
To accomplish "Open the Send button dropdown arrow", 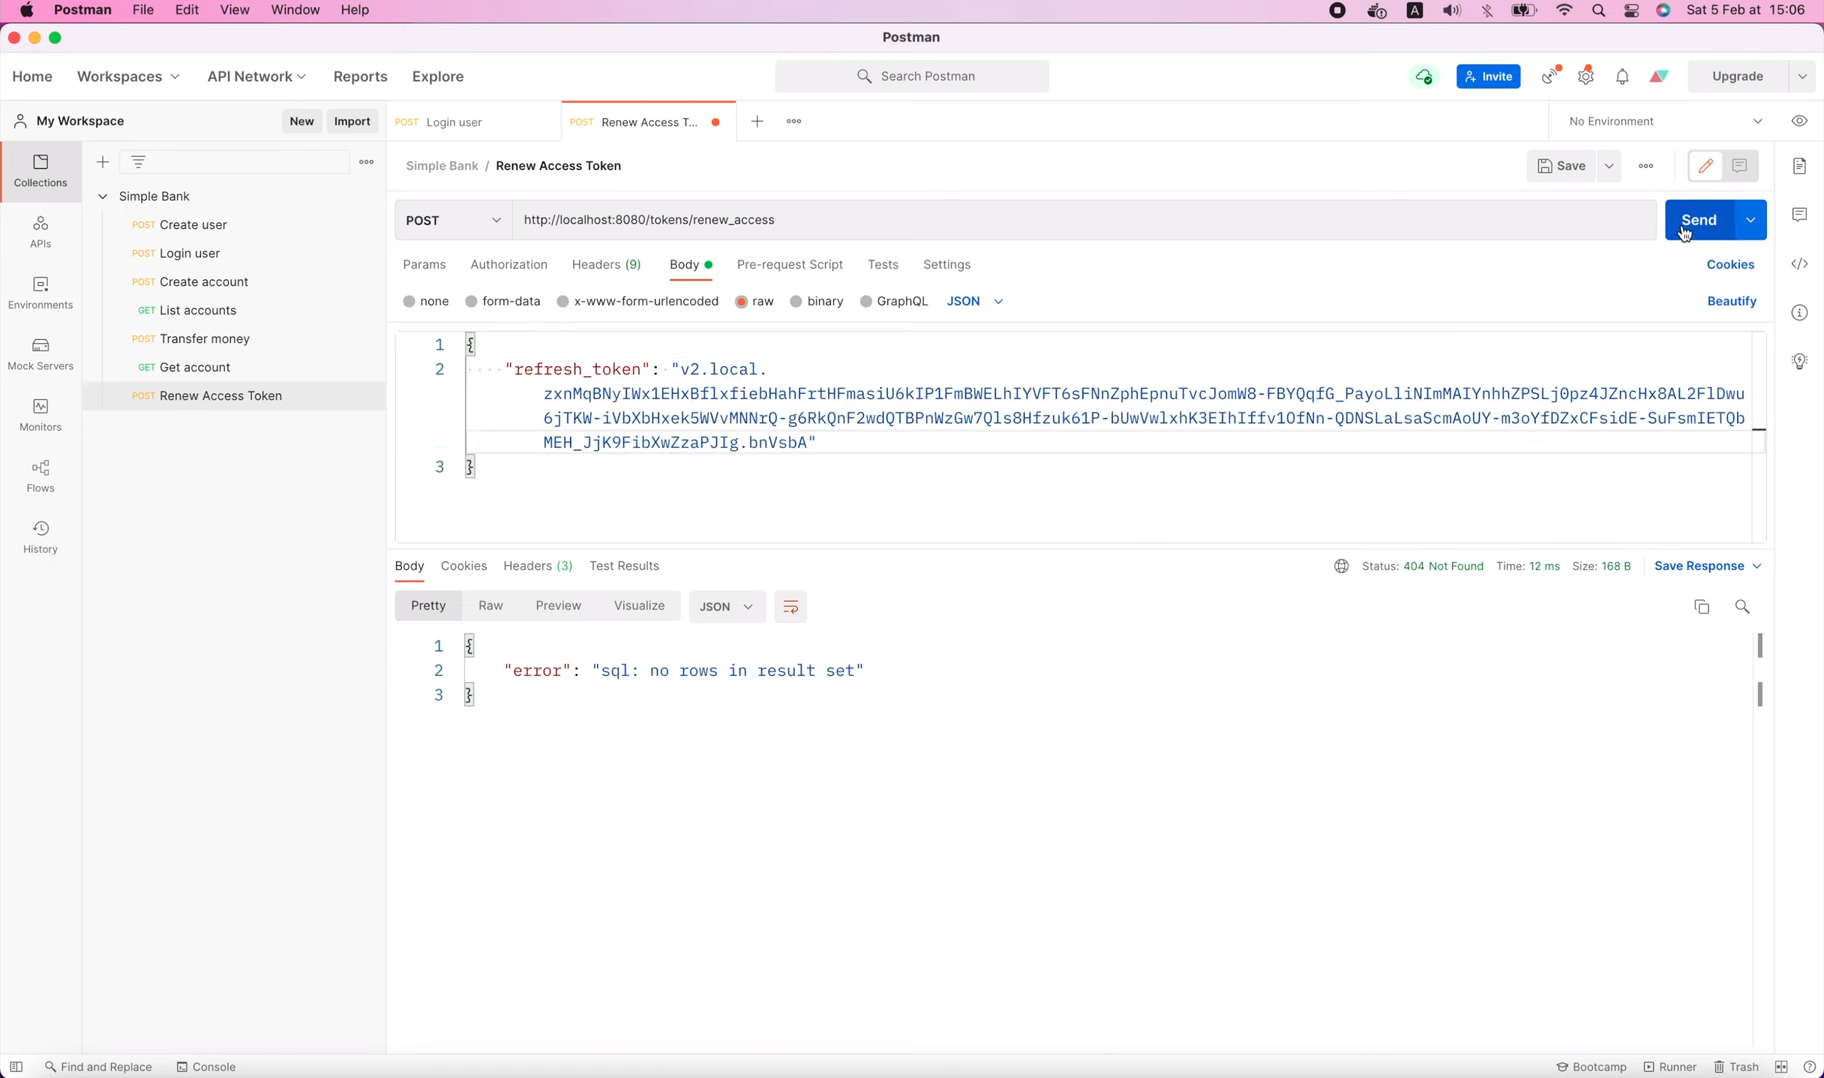I will pos(1751,220).
